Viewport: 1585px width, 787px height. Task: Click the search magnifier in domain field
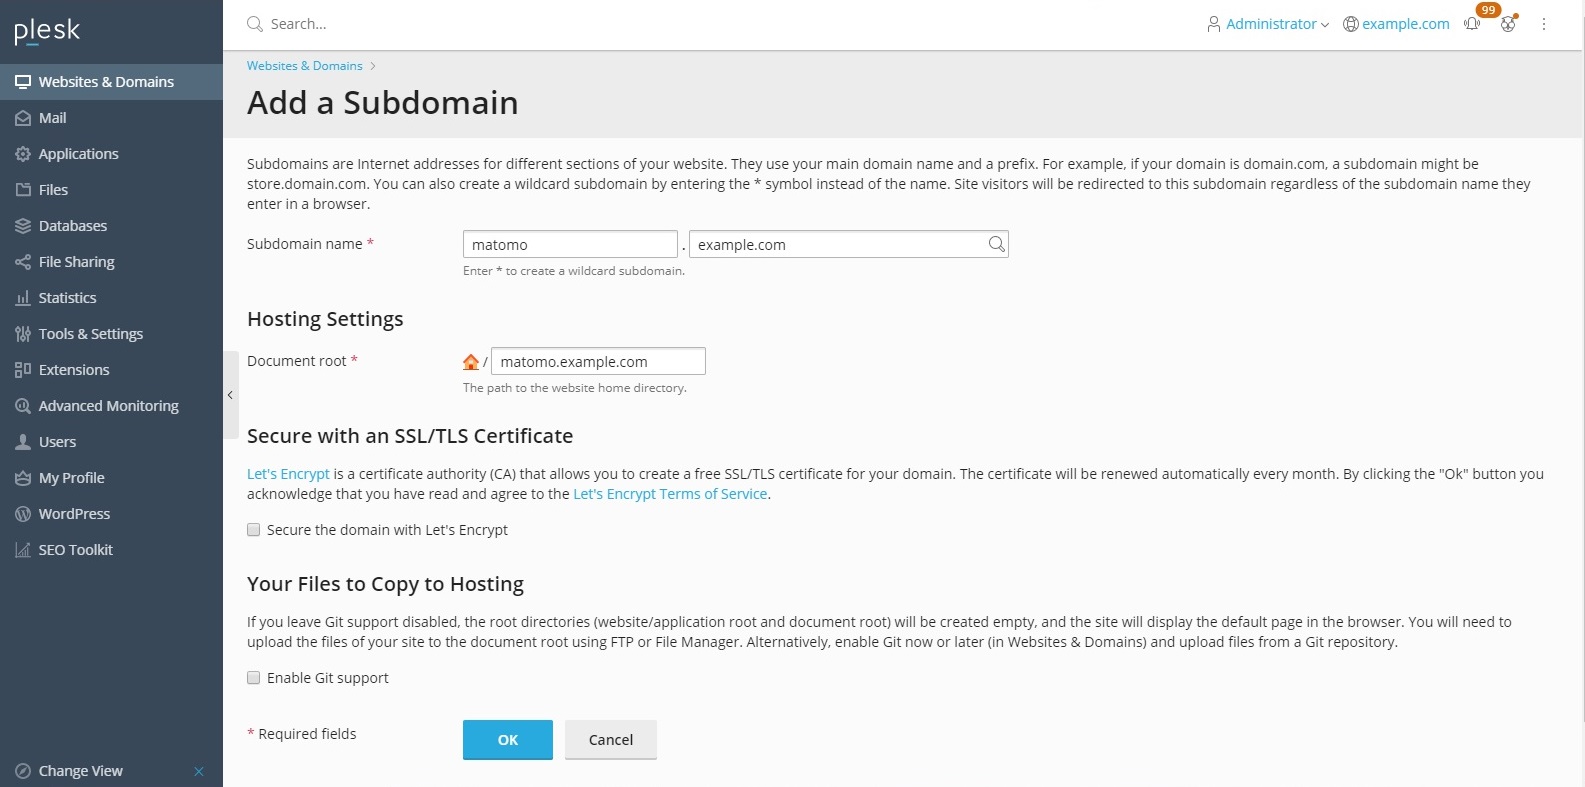[x=996, y=244]
